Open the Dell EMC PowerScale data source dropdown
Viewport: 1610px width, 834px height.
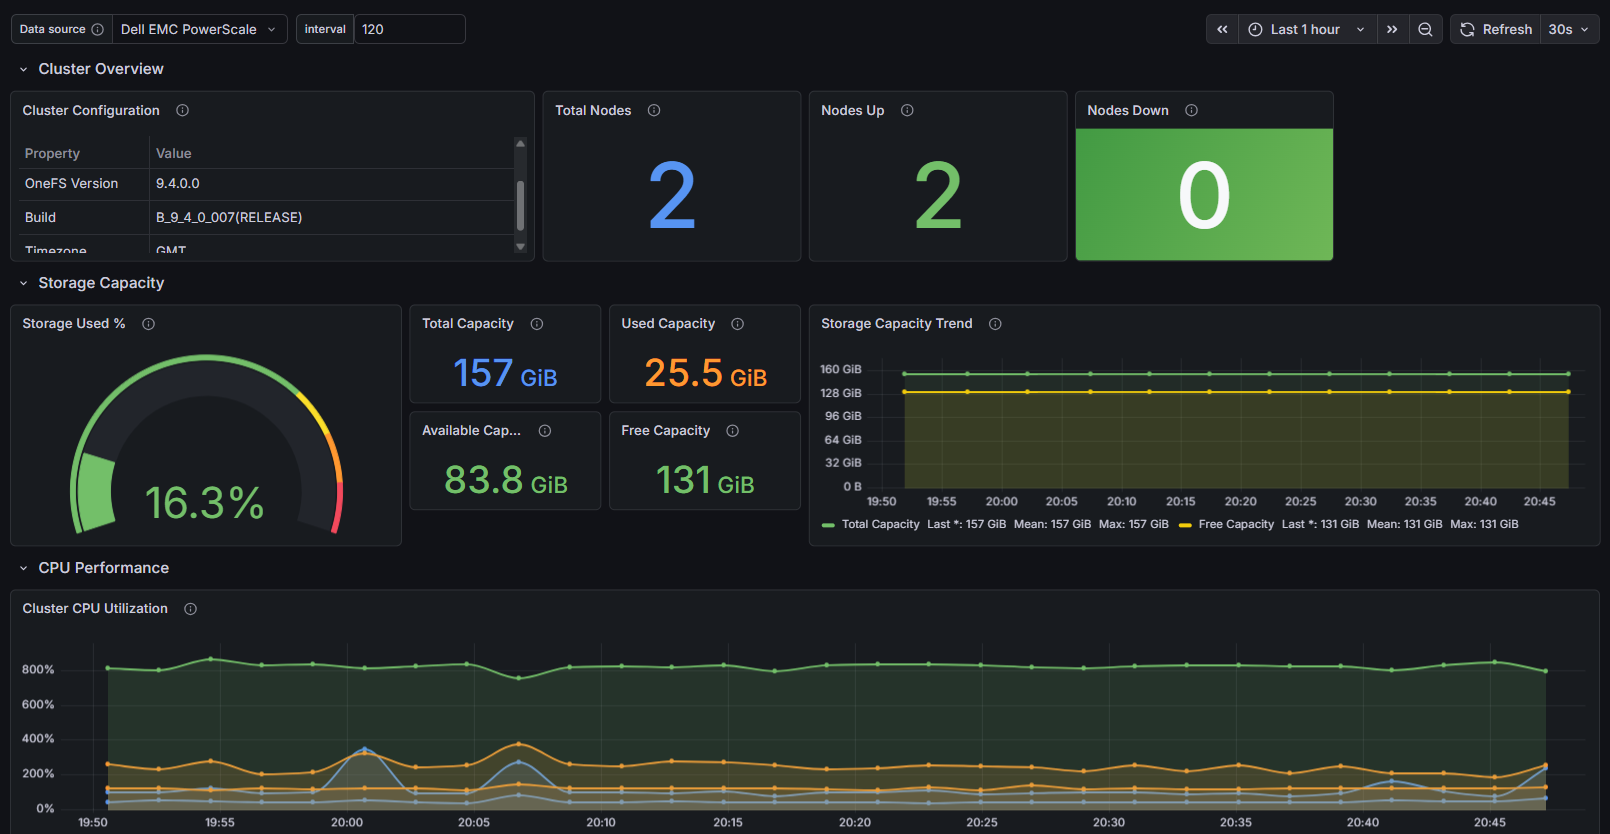199,29
